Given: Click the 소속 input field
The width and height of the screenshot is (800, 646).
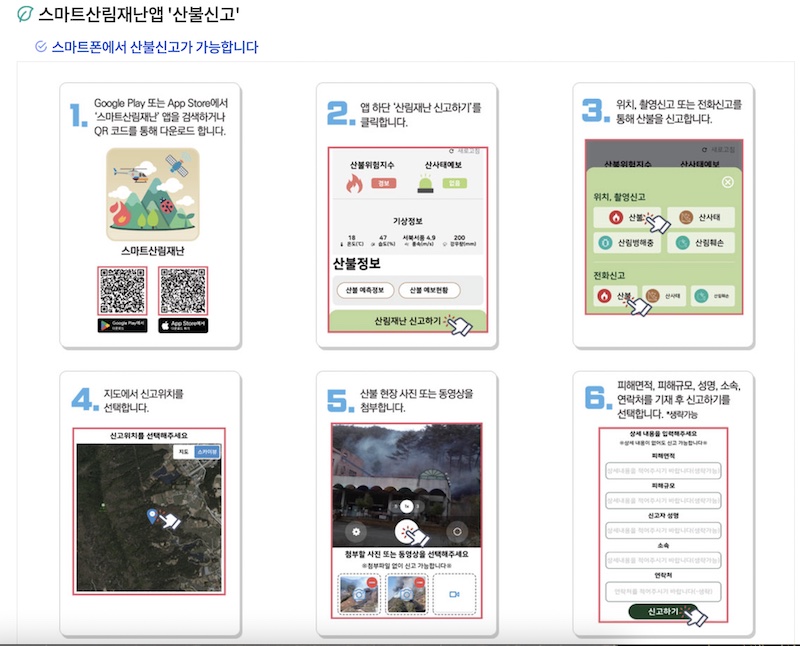Looking at the screenshot, I should coord(663,560).
